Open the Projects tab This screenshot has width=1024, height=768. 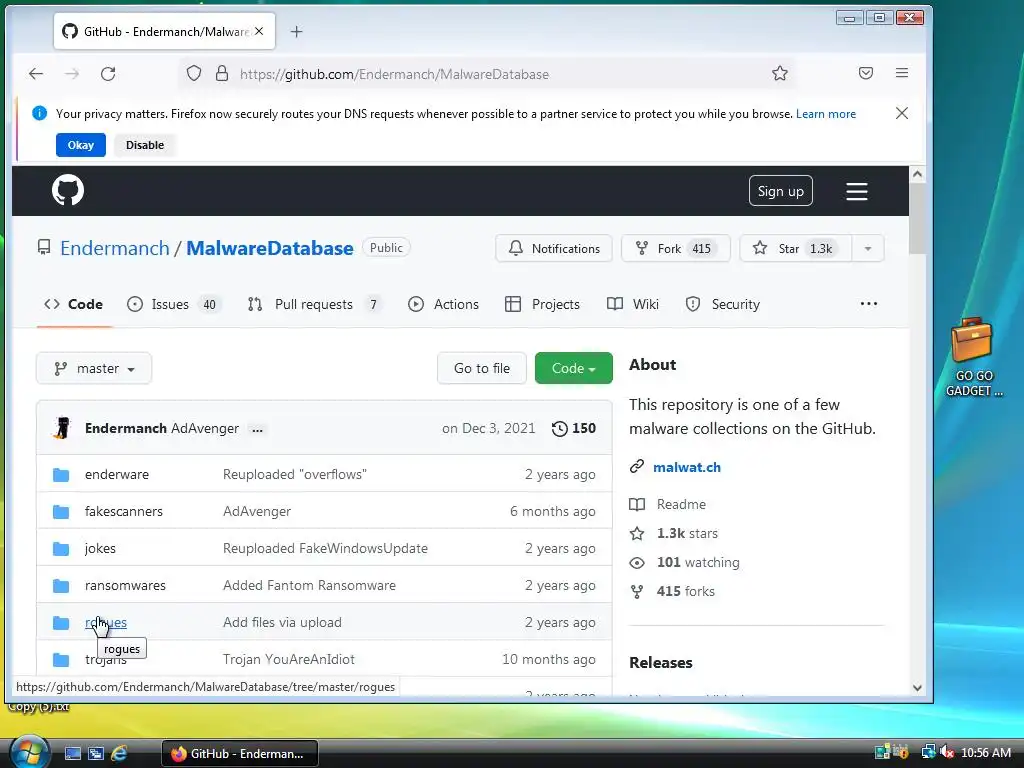pyautogui.click(x=543, y=304)
